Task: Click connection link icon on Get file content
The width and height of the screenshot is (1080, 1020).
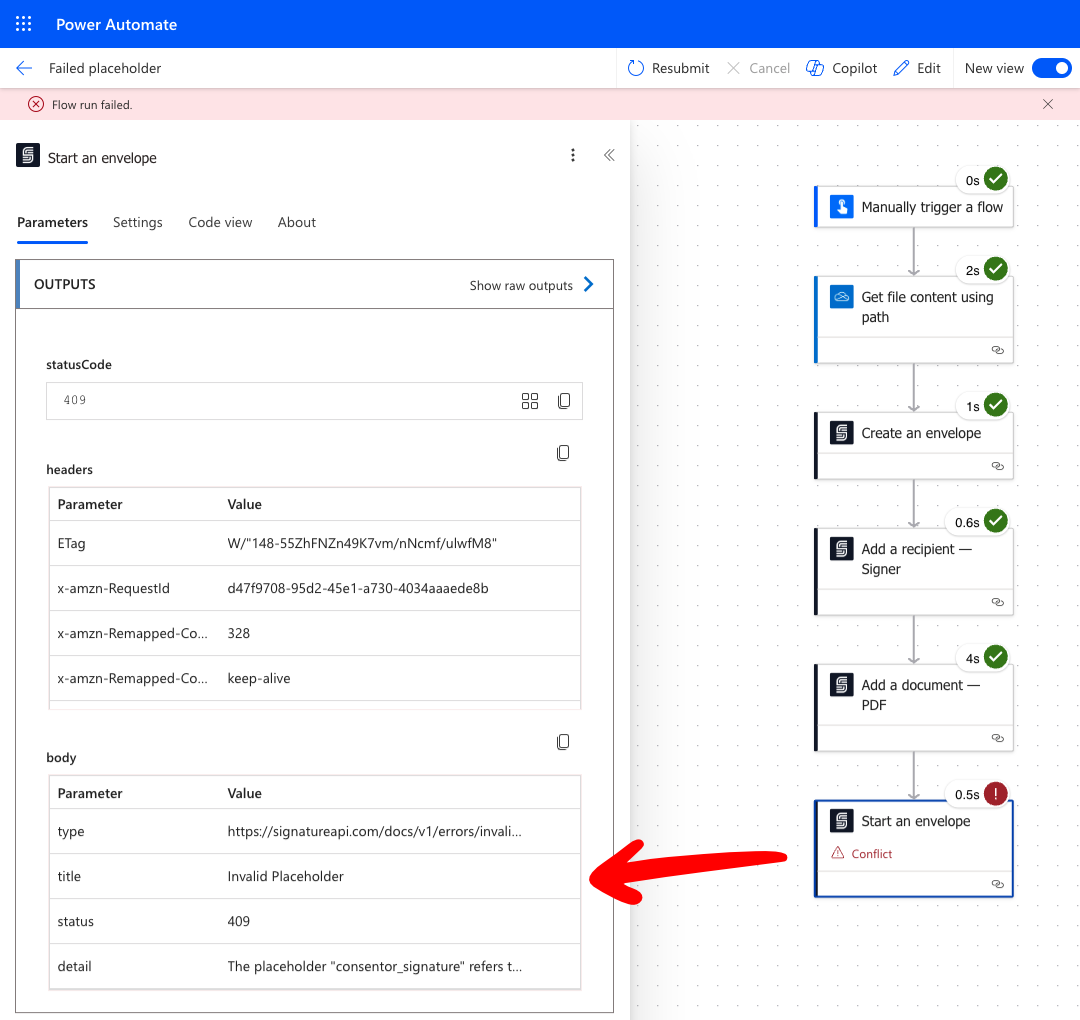Action: tap(997, 350)
